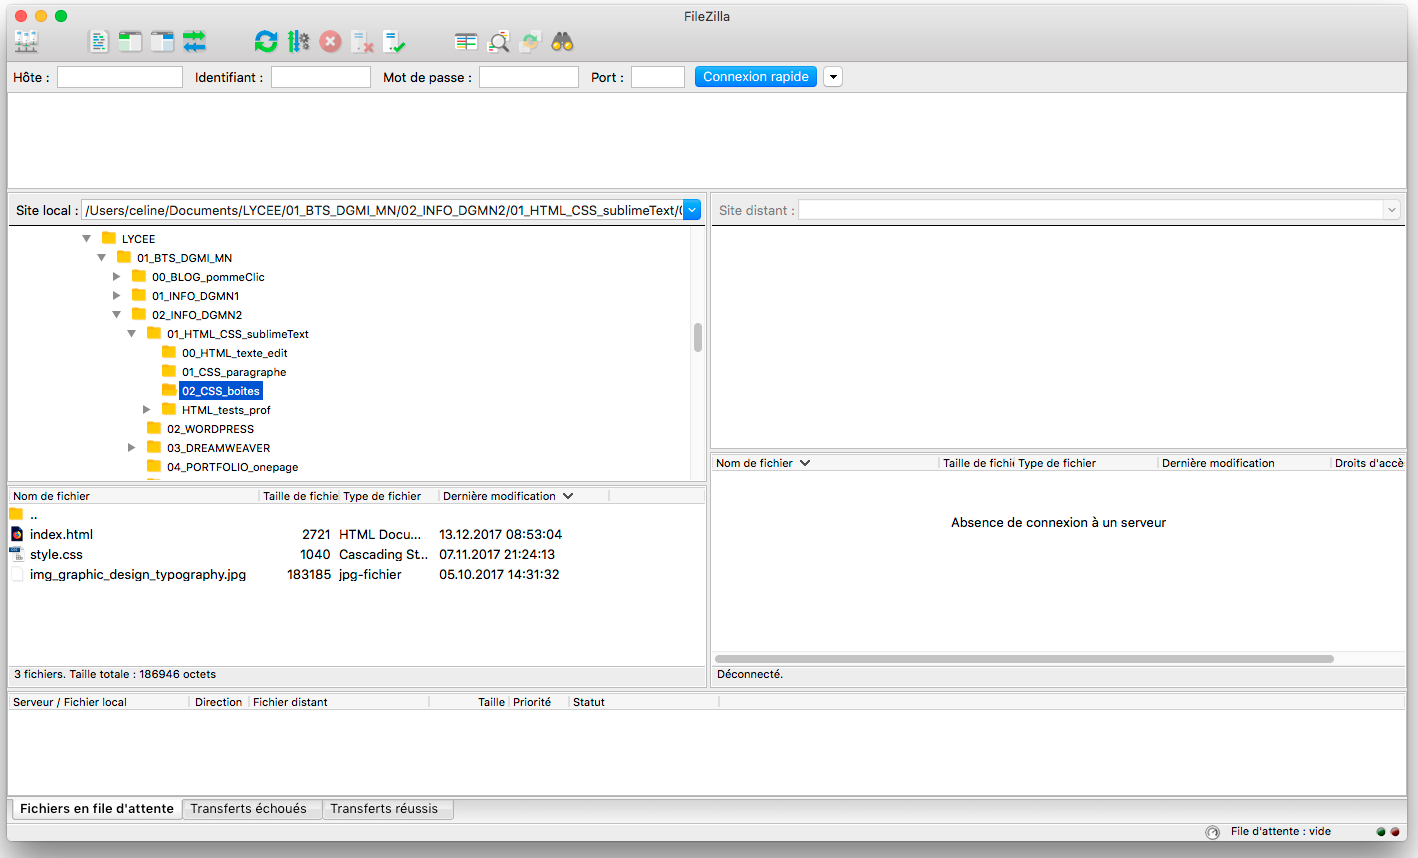Toggle synchronized browsing icon
Viewport: 1418px width, 858px height.
click(530, 41)
